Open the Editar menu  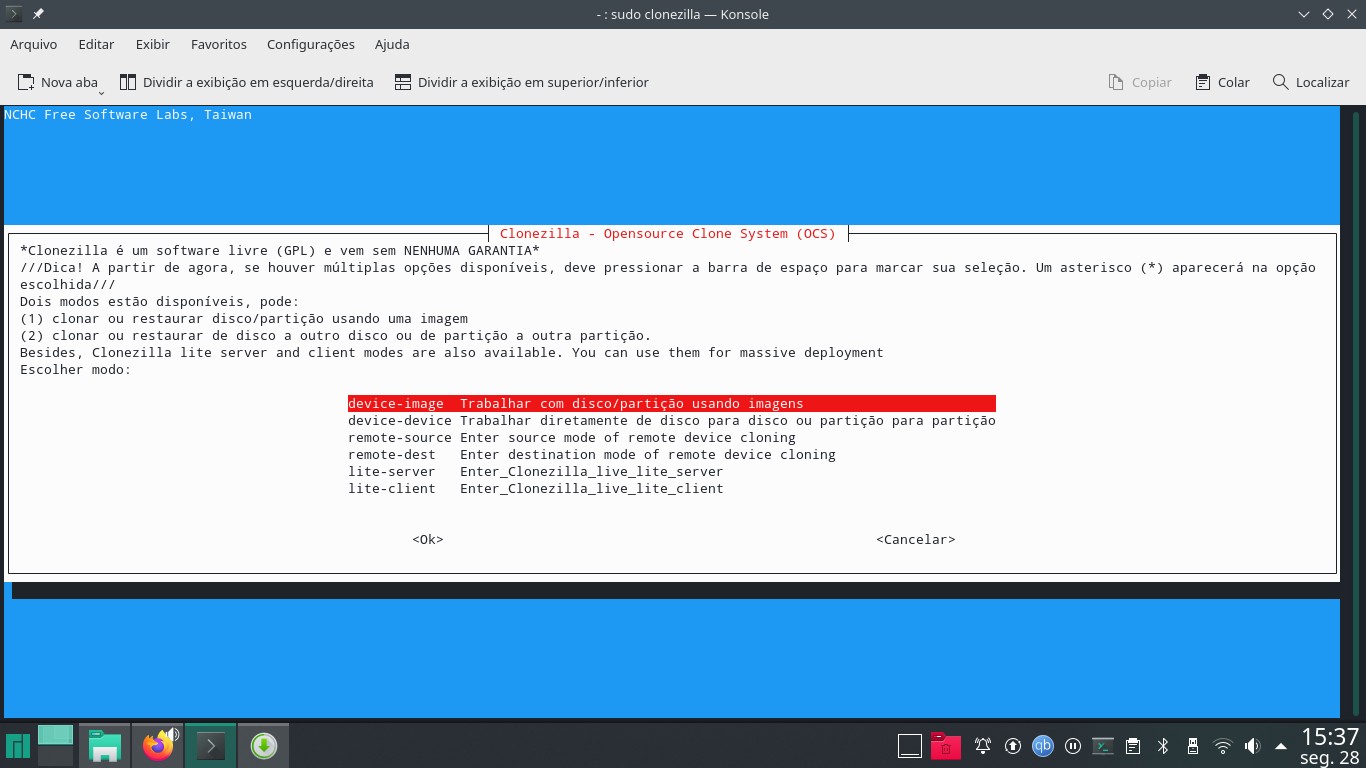[96, 44]
